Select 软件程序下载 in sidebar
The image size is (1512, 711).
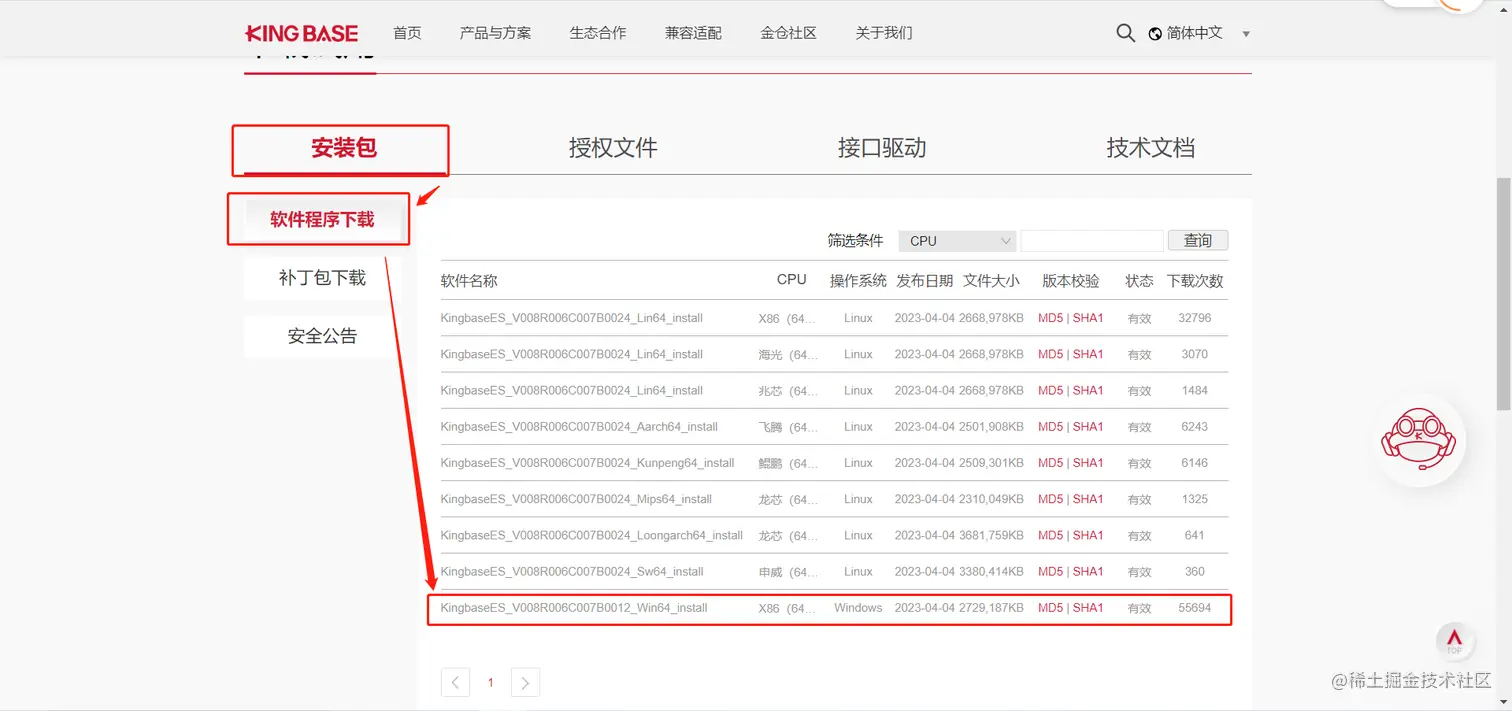[x=322, y=219]
